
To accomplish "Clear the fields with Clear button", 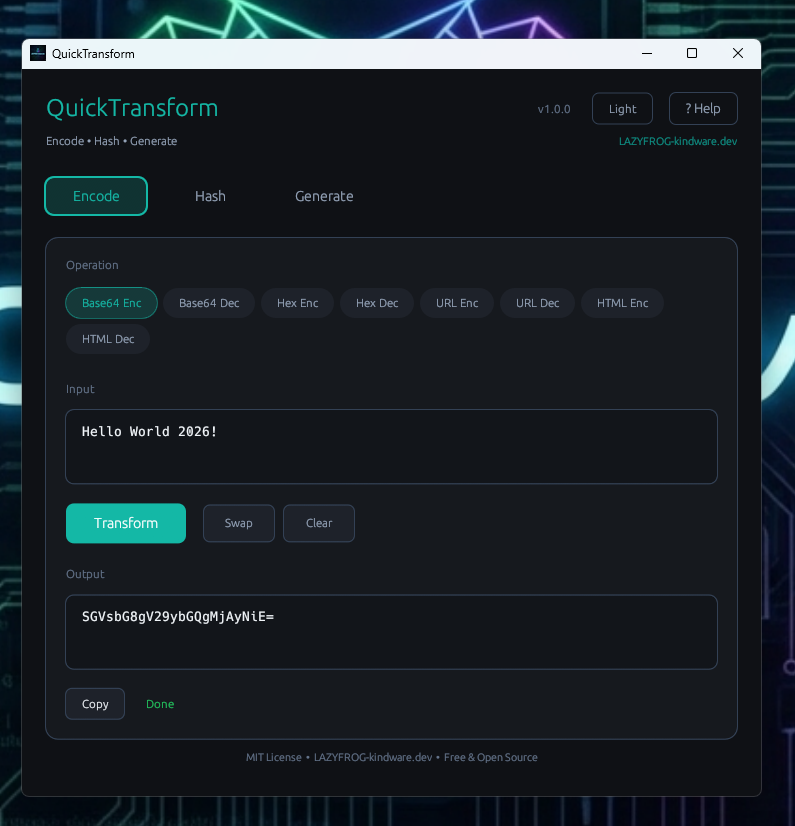I will click(x=319, y=523).
